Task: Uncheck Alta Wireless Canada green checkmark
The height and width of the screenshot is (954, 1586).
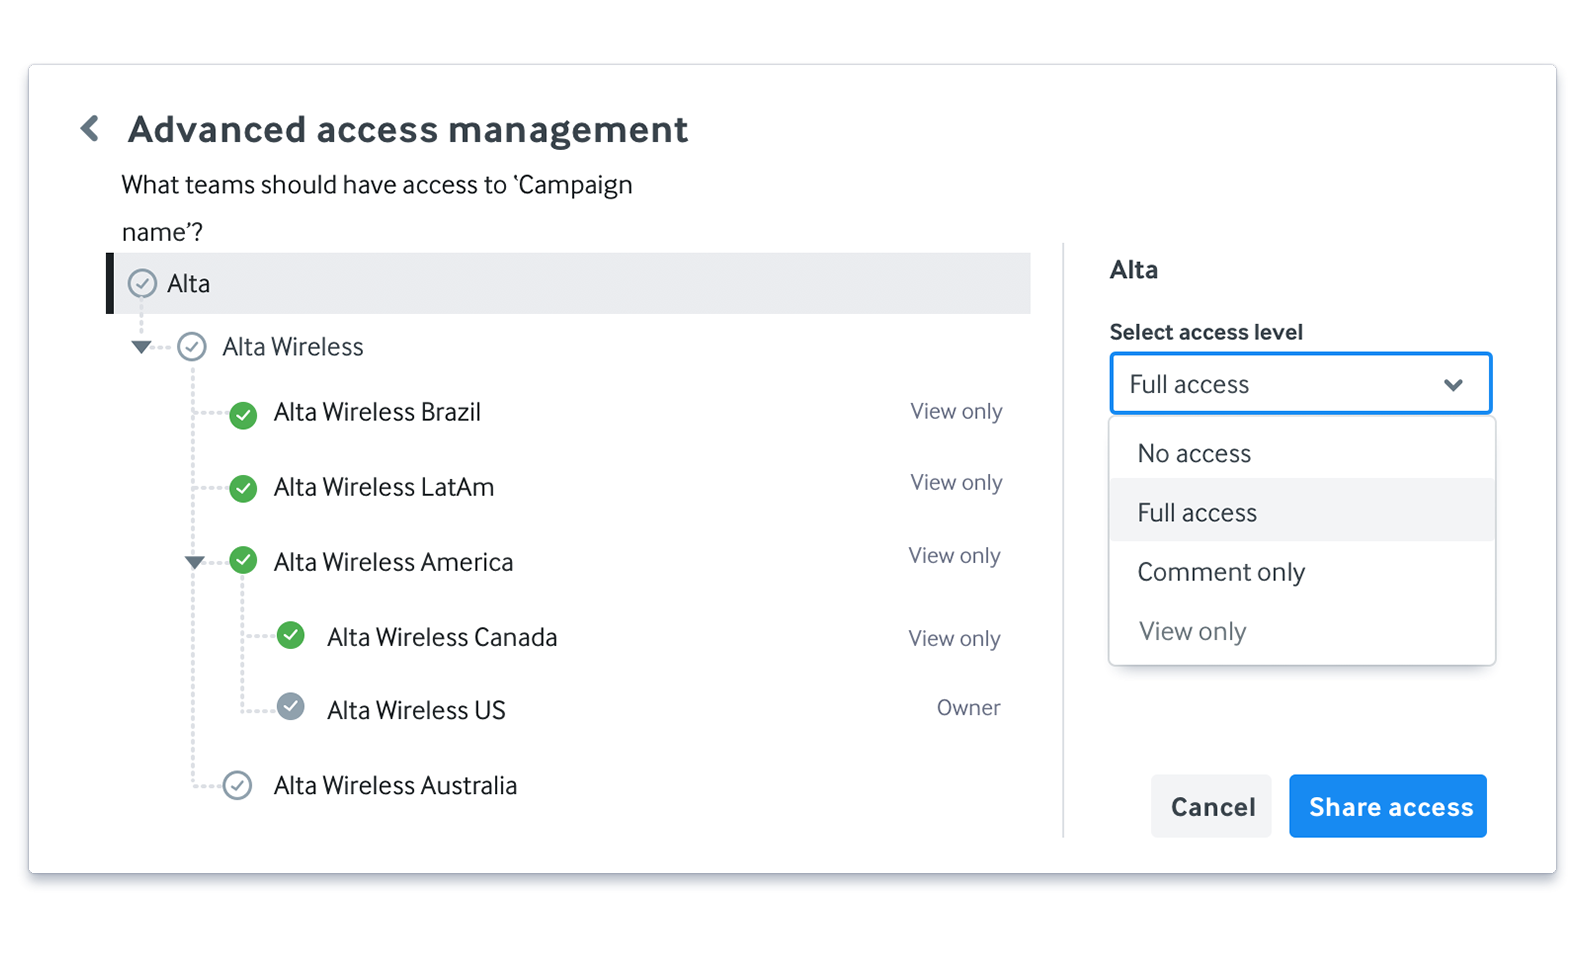Action: (291, 635)
